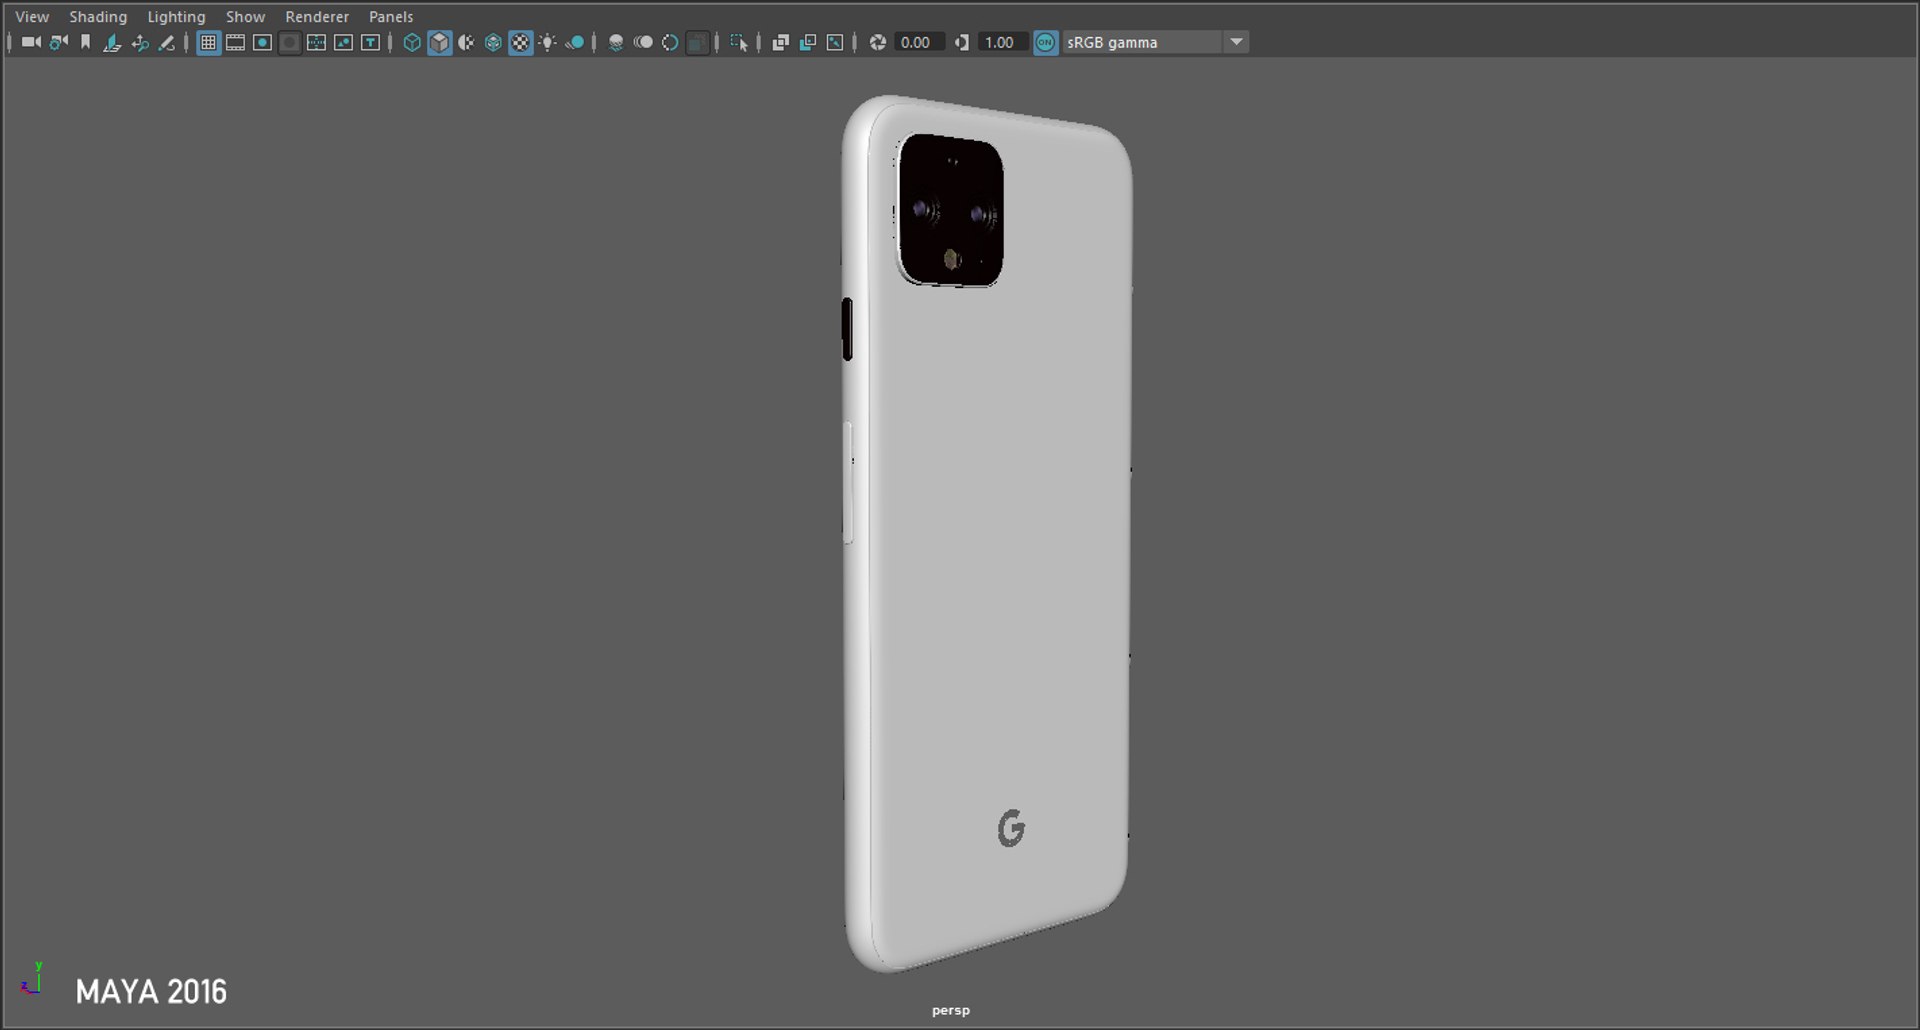Toggle multisample anti-aliasing icon
This screenshot has width=1920, height=1030.
(670, 42)
